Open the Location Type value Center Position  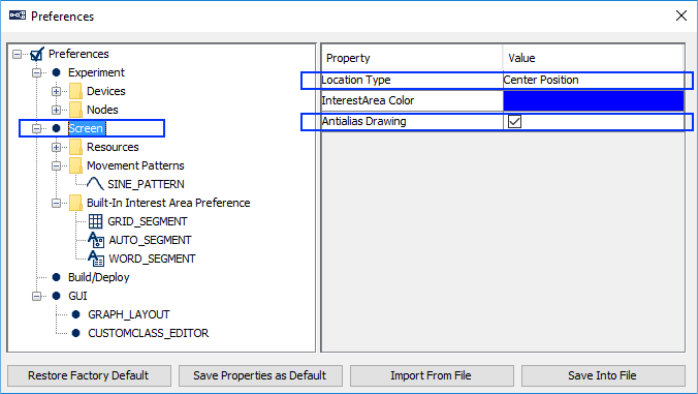point(593,80)
